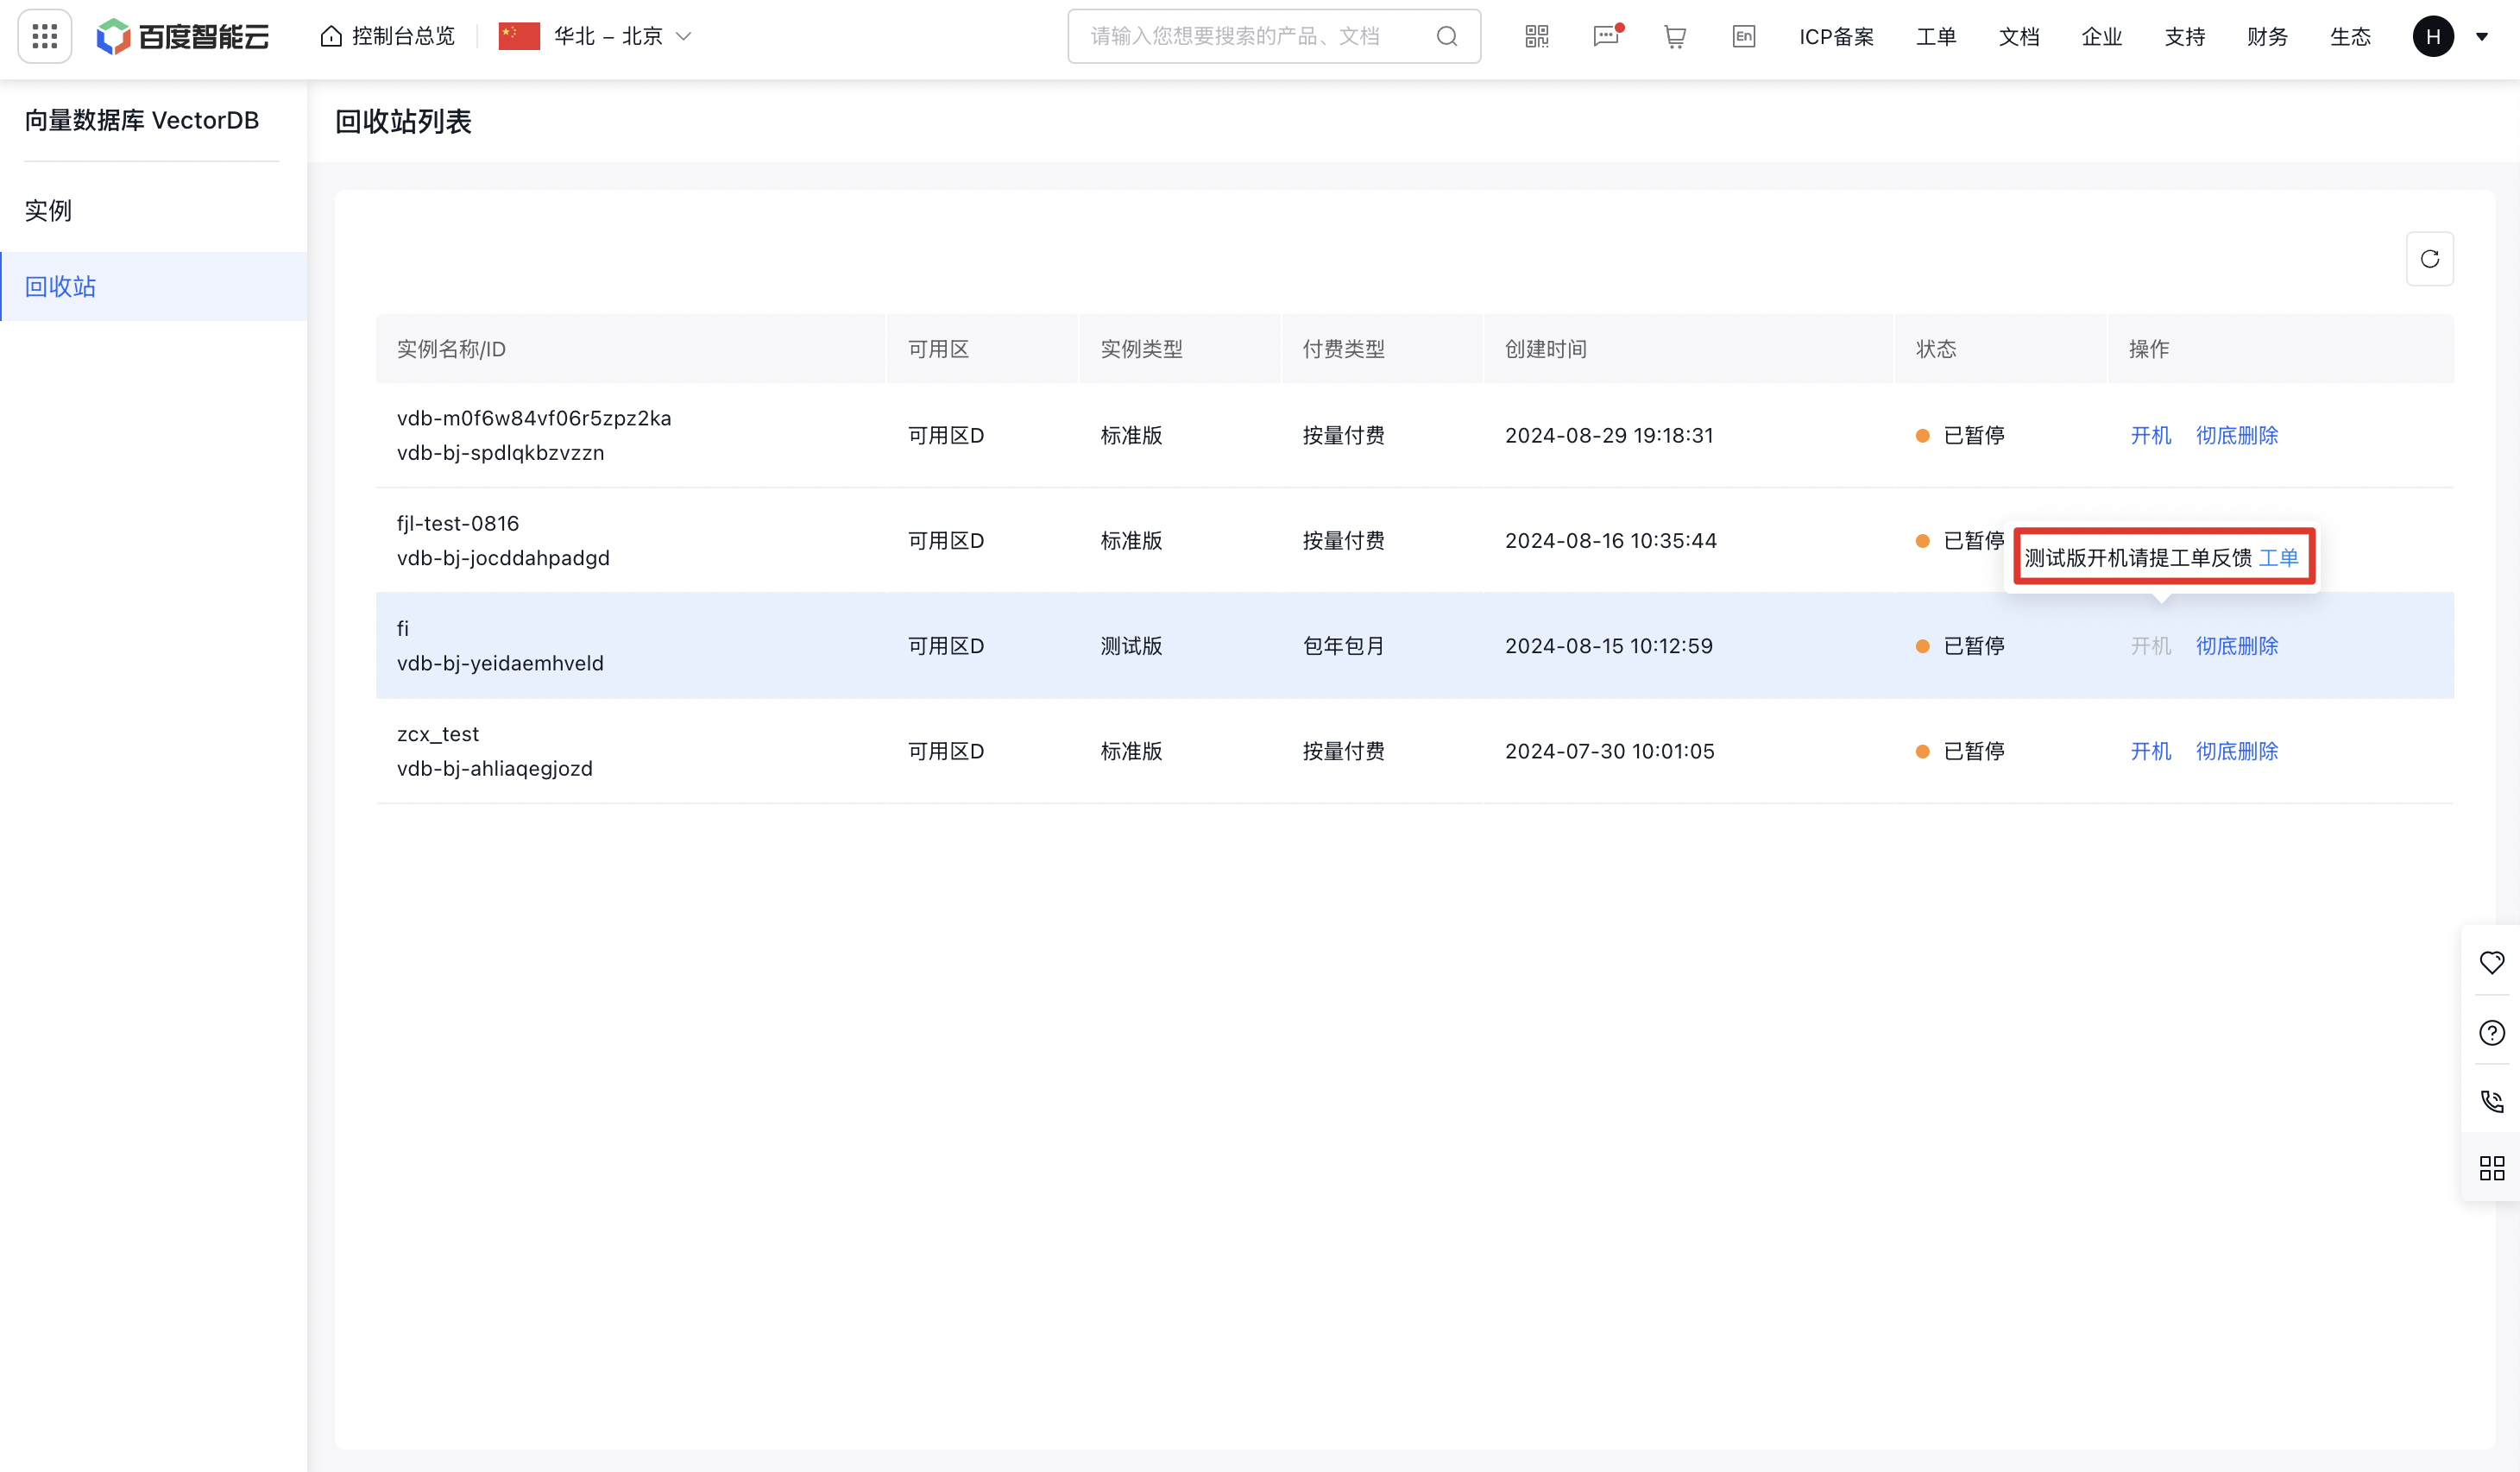Open the 生态 menu

(2350, 37)
